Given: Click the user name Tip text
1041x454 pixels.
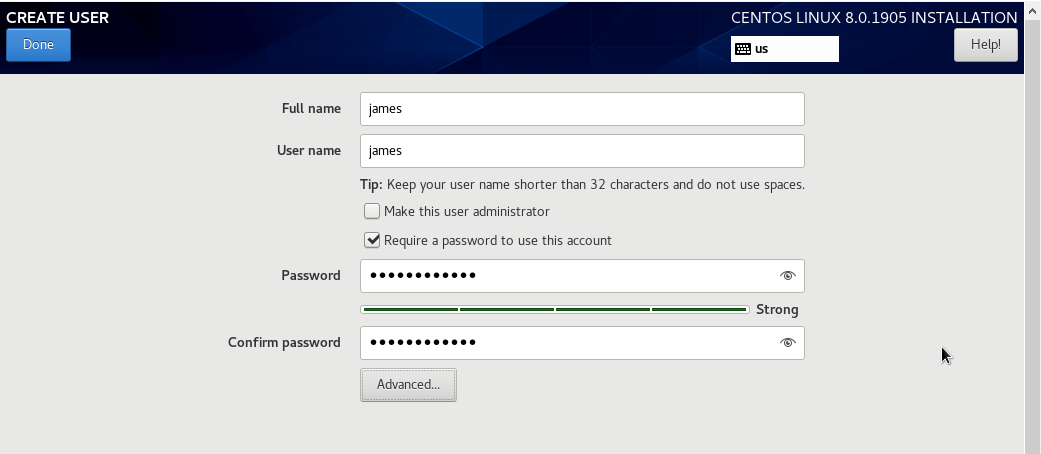Looking at the screenshot, I should coord(582,185).
